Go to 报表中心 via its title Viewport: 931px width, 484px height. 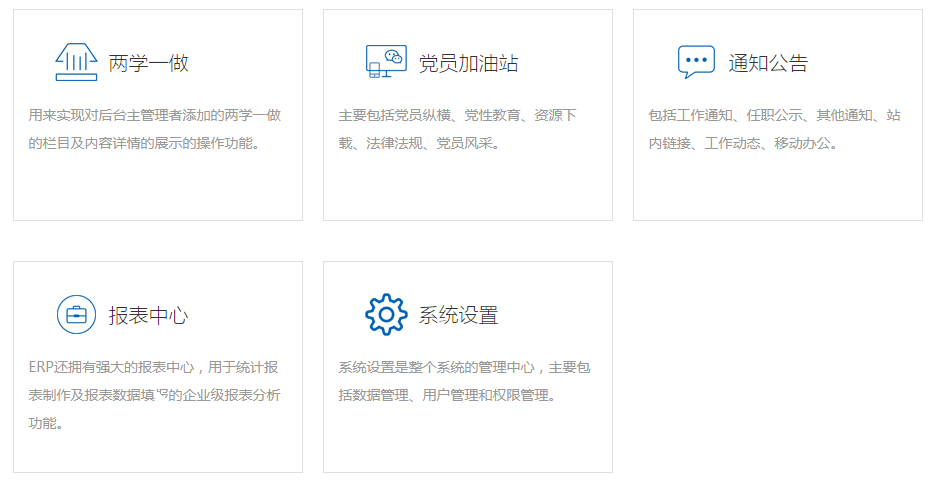pos(148,316)
